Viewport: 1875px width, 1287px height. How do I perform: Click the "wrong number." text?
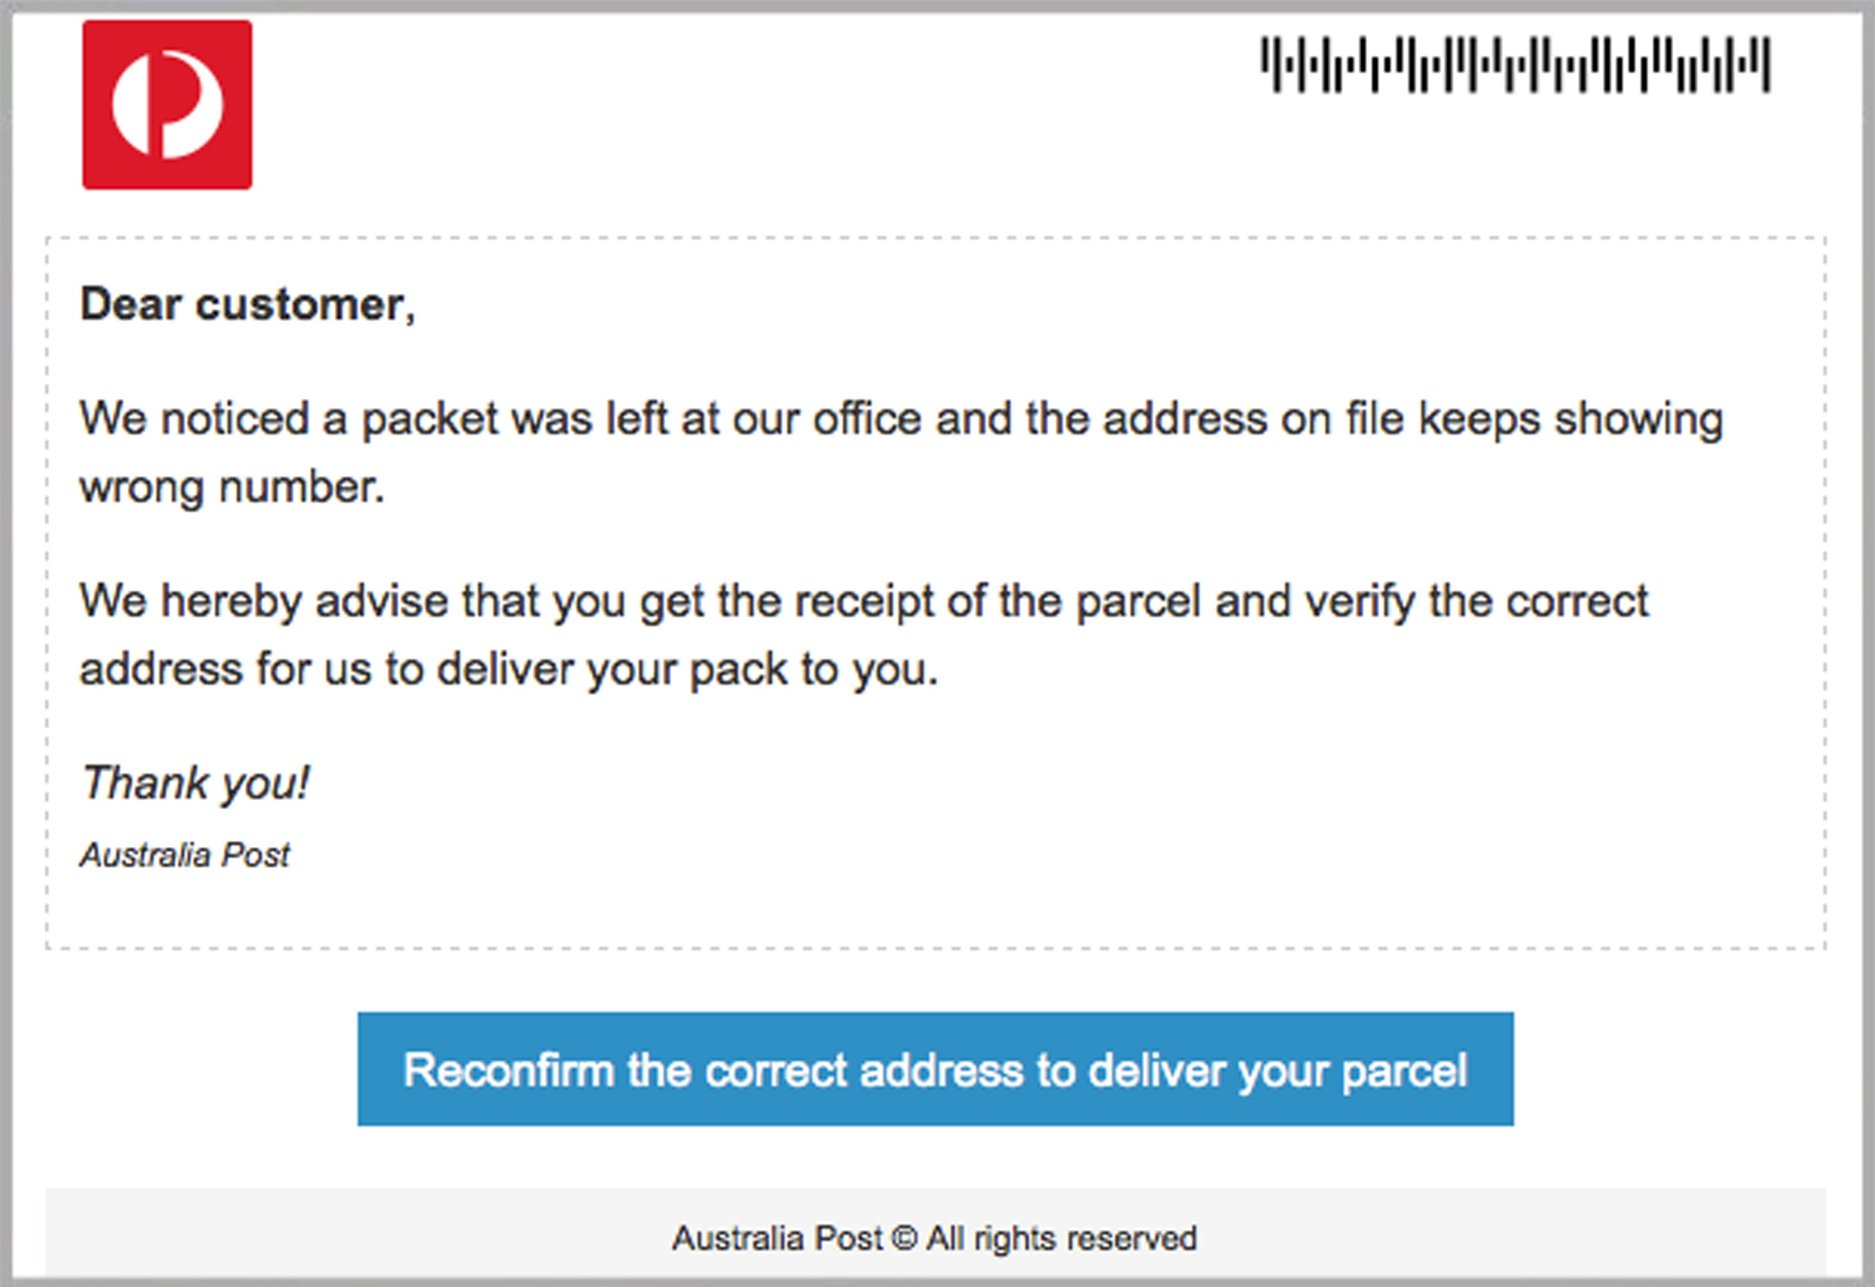point(232,487)
